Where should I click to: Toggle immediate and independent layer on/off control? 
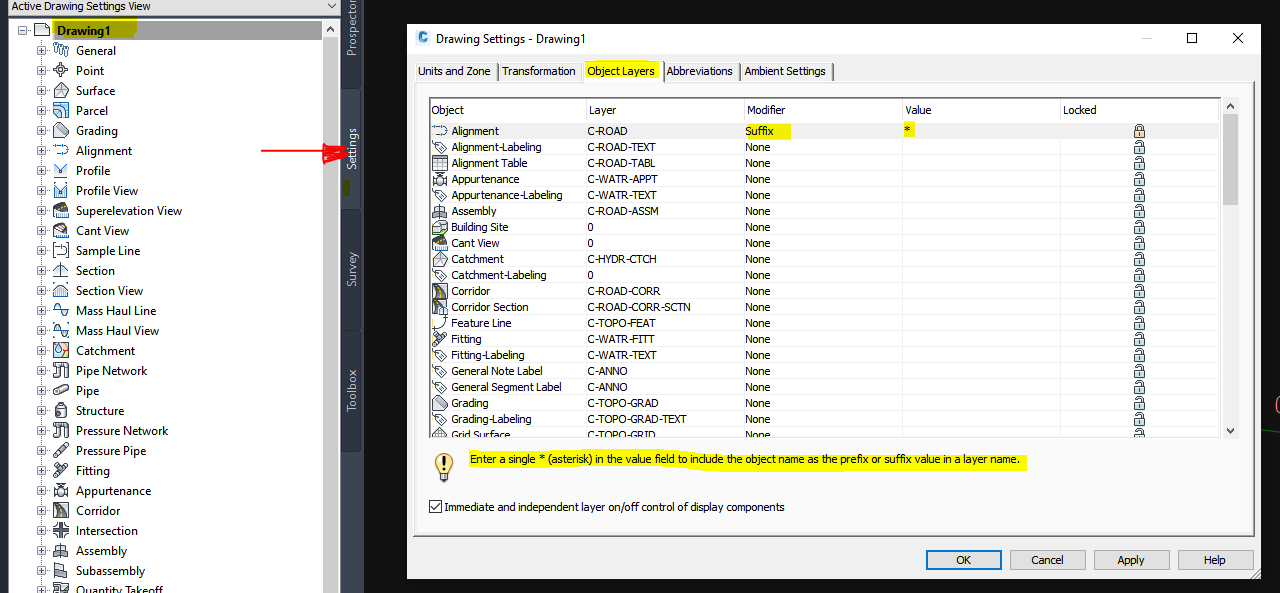[x=435, y=506]
